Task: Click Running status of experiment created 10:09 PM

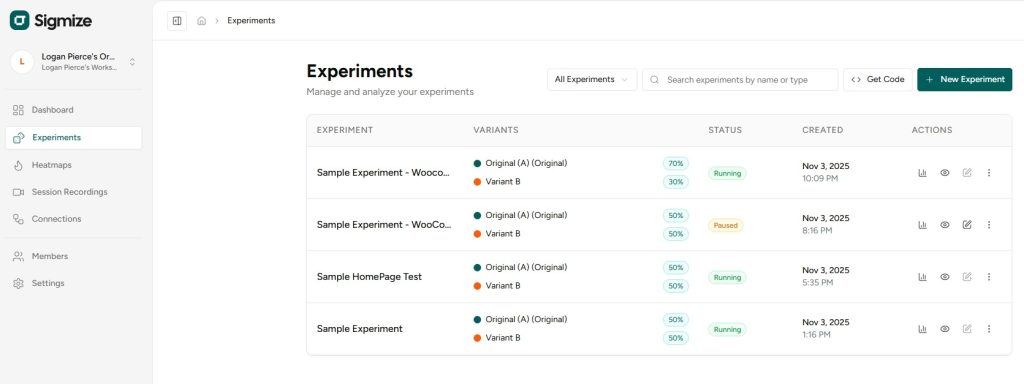Action: point(727,173)
